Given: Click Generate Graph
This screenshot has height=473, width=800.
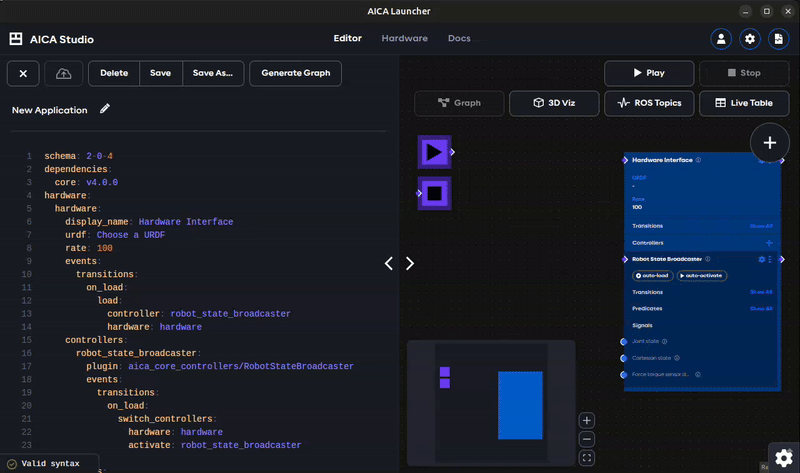Looking at the screenshot, I should [x=295, y=73].
